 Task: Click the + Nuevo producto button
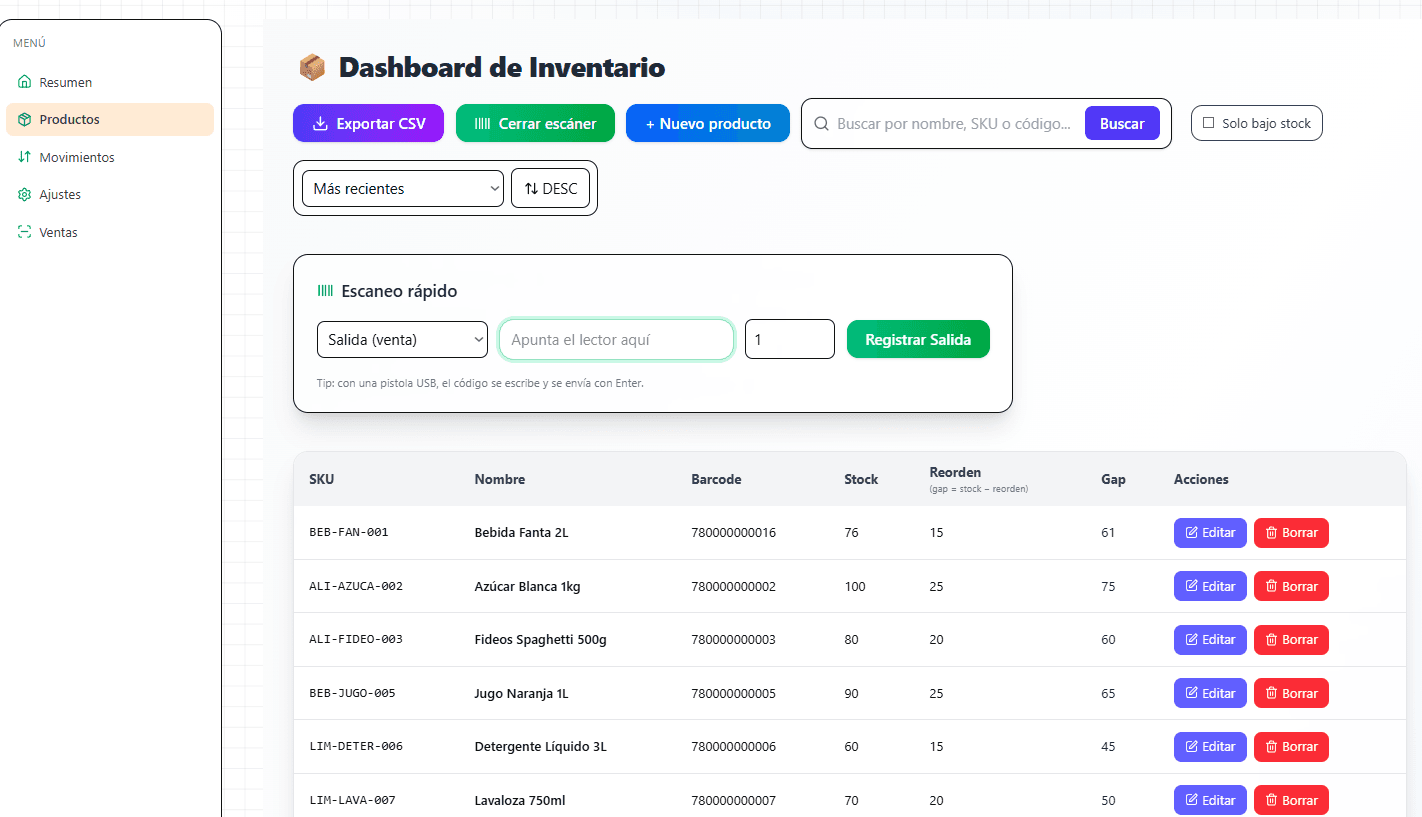707,124
